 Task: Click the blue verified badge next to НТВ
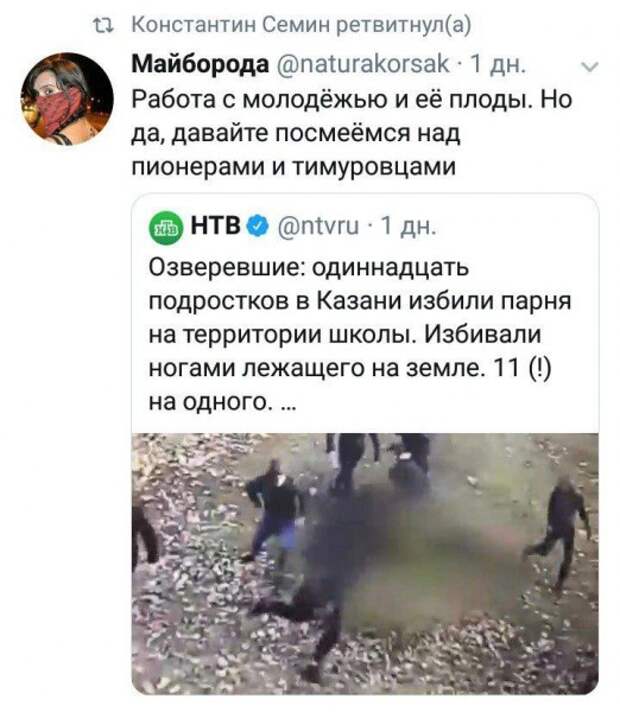(258, 226)
